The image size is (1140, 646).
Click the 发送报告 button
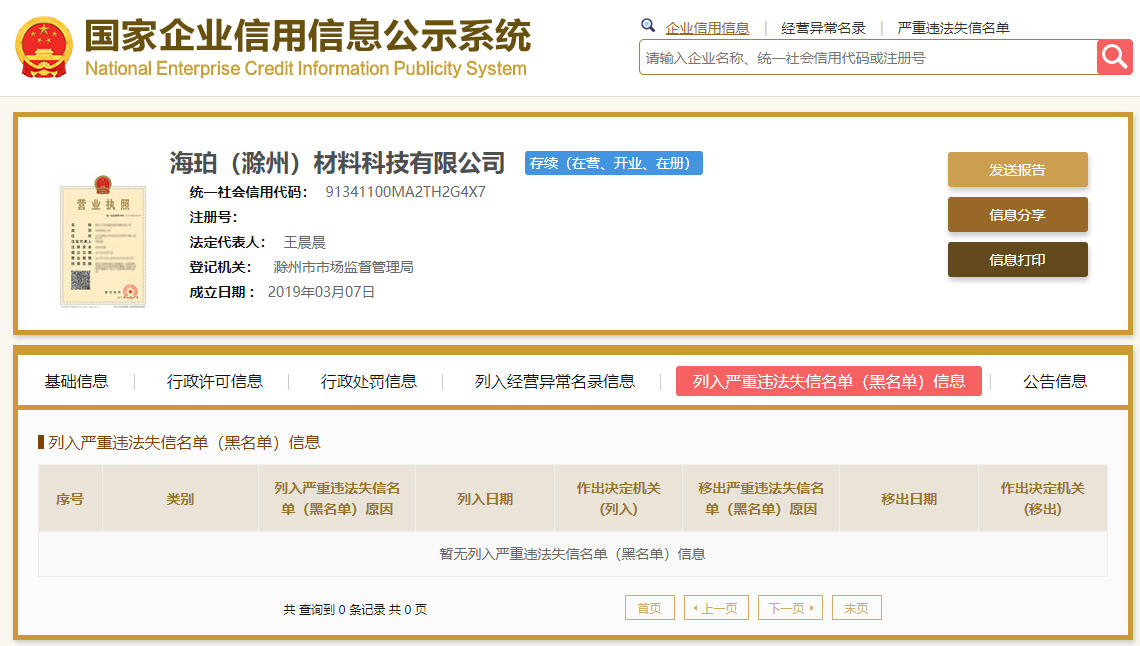pos(1017,170)
